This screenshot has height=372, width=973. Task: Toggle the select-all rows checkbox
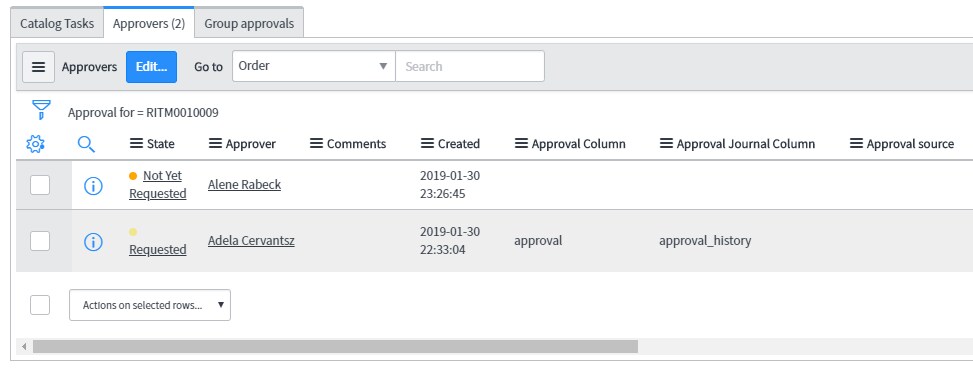point(40,304)
